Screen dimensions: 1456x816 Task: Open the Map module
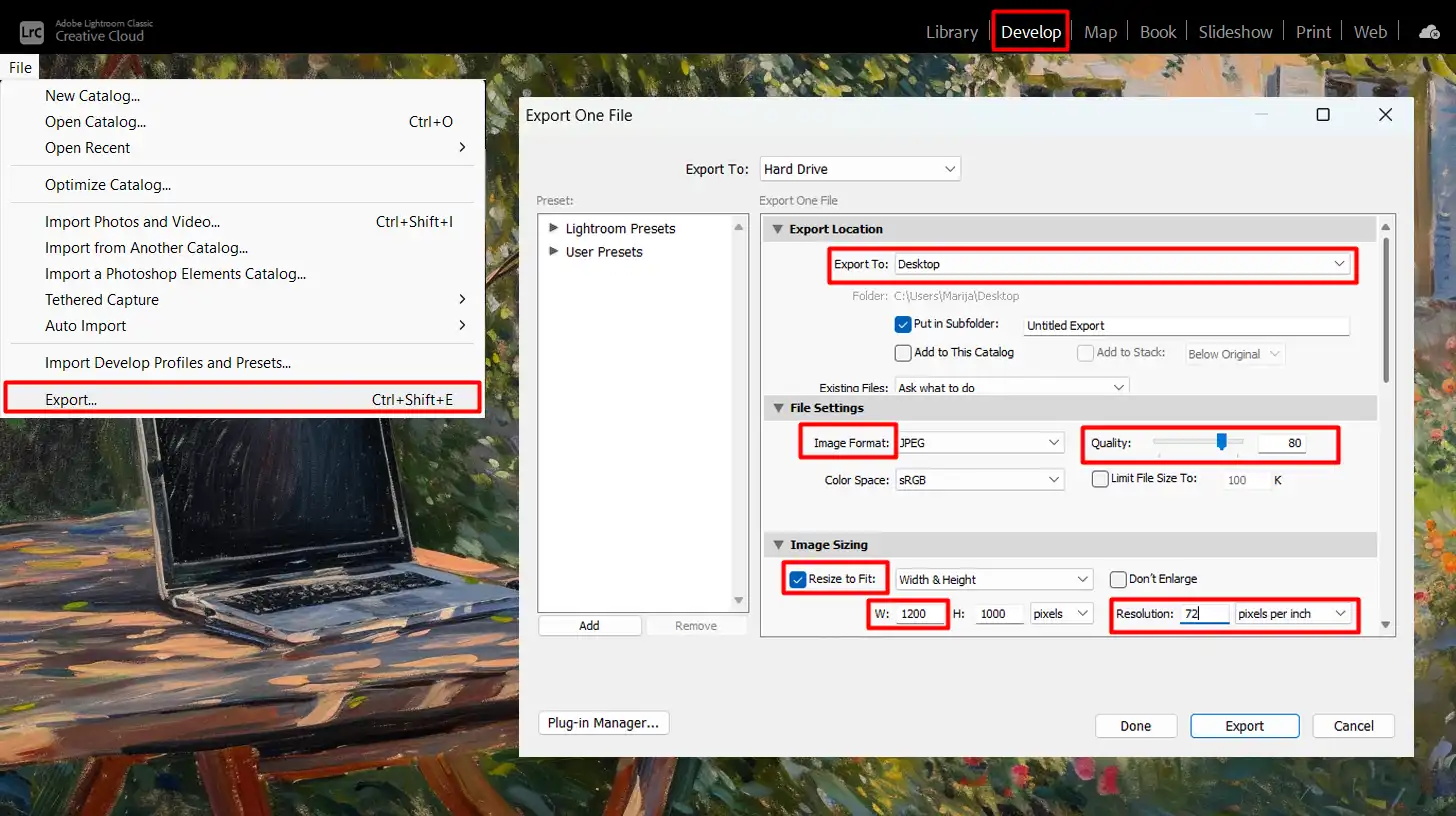[1100, 32]
